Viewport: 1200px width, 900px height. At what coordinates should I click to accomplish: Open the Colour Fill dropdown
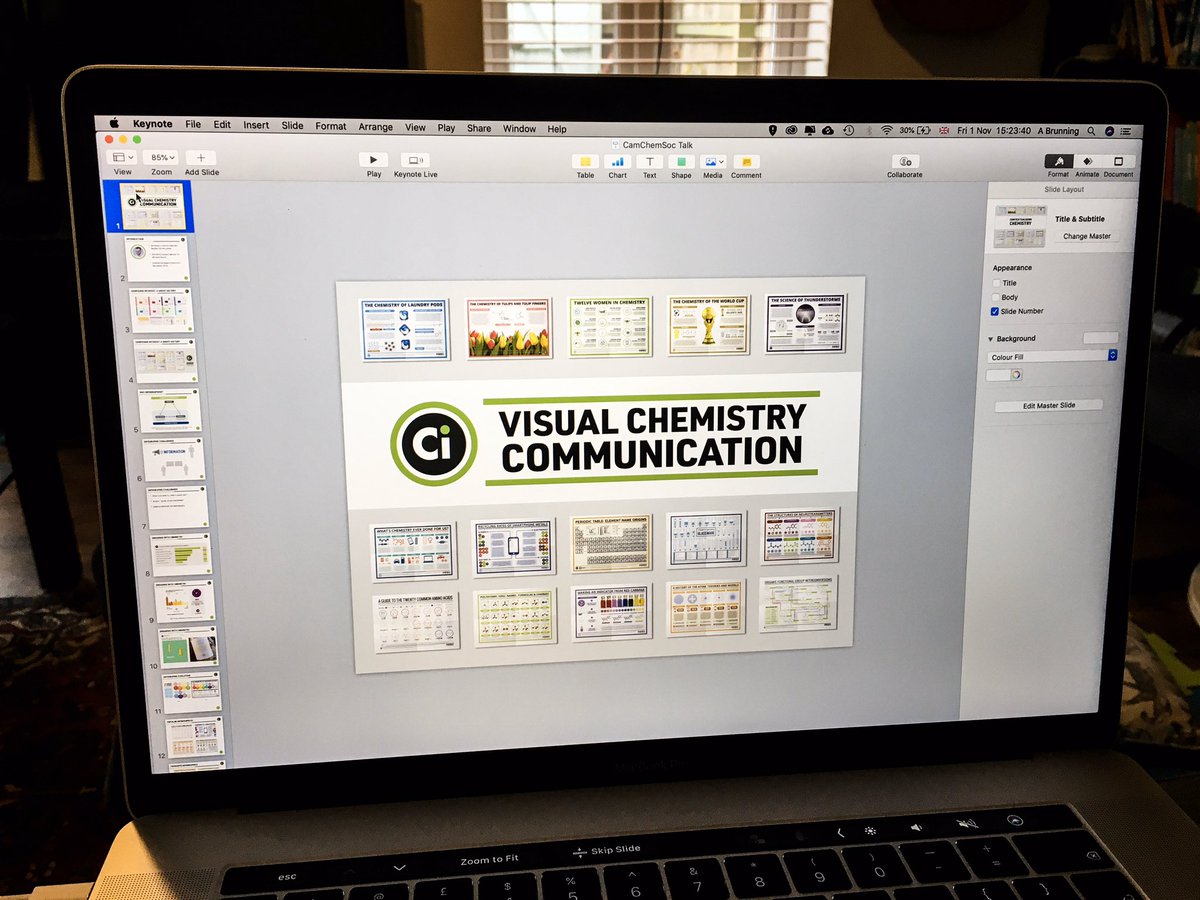click(x=1052, y=356)
